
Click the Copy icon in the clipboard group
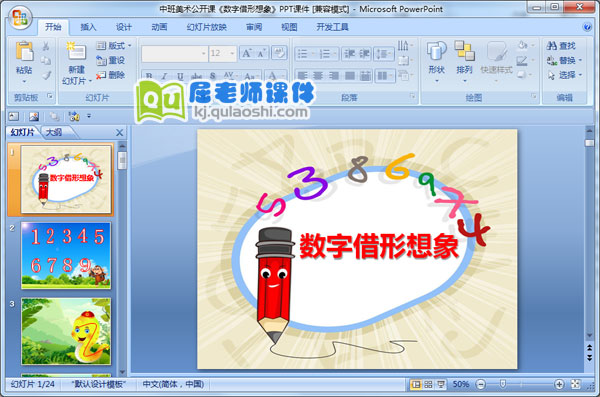pos(46,60)
